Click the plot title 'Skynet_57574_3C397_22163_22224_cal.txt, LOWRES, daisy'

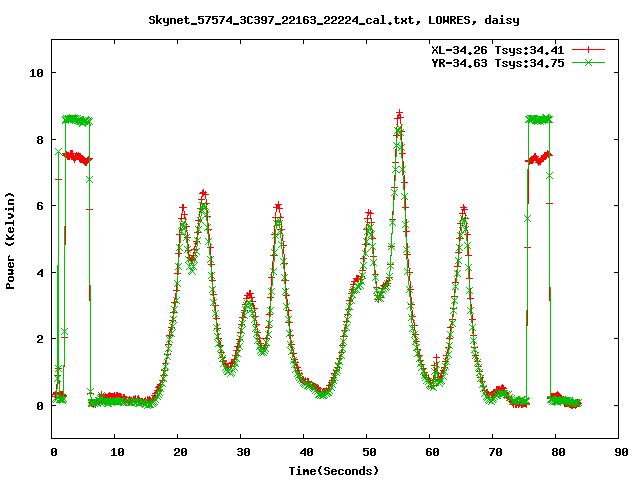334,20
